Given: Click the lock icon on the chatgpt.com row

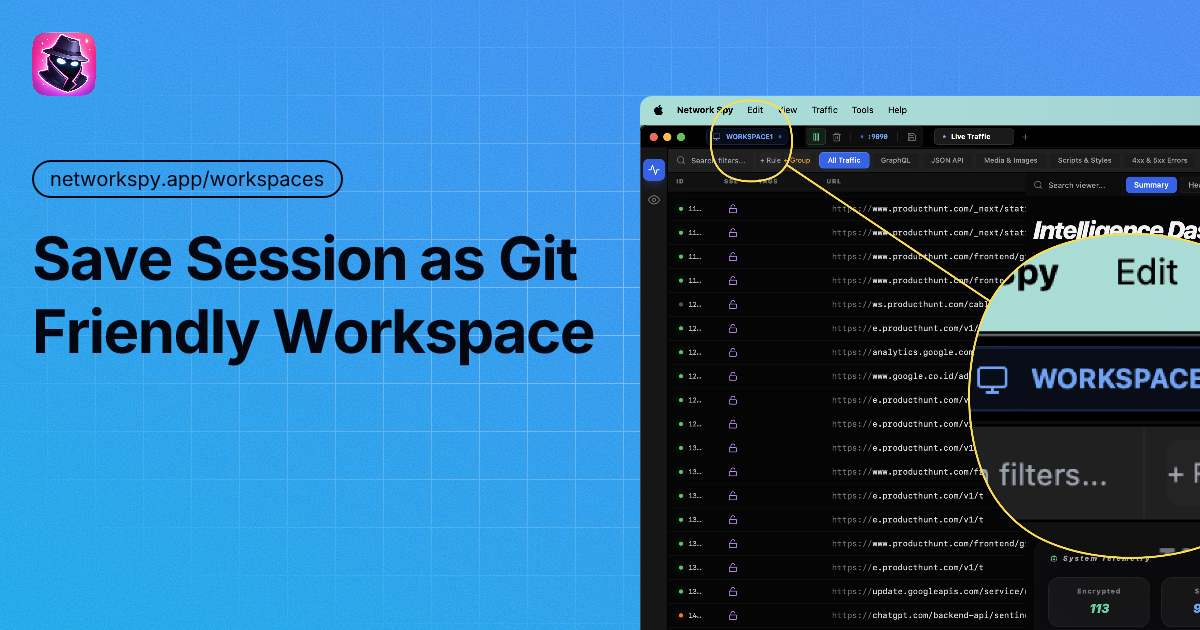Looking at the screenshot, I should (732, 616).
